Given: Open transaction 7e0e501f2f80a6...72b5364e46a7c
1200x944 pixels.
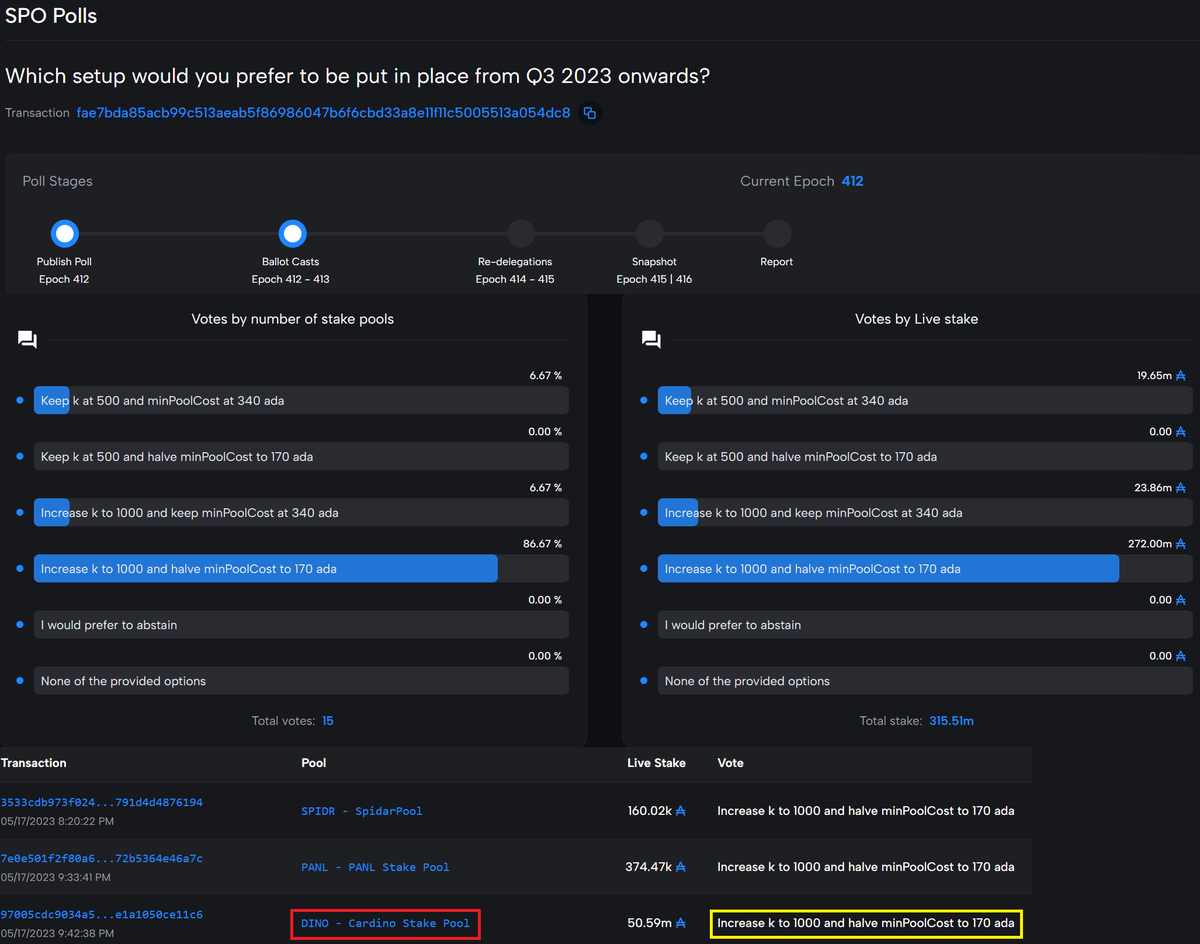Looking at the screenshot, I should click(101, 859).
